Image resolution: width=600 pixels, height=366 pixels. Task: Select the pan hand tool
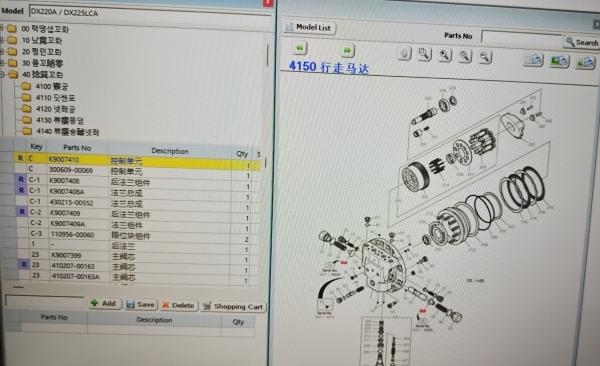404,53
